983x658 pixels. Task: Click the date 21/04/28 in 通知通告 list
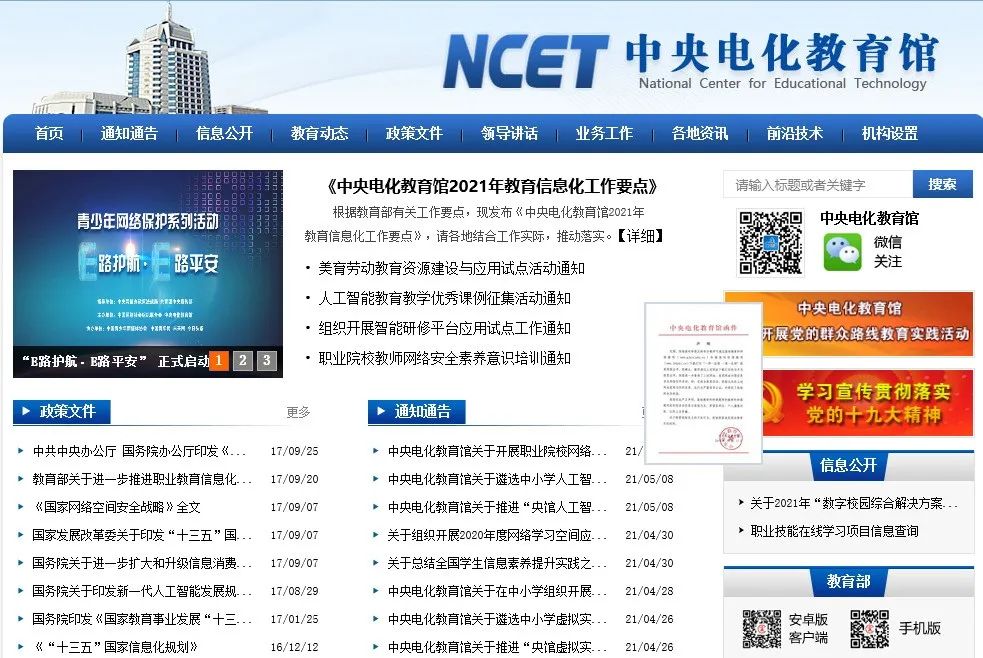(x=649, y=591)
